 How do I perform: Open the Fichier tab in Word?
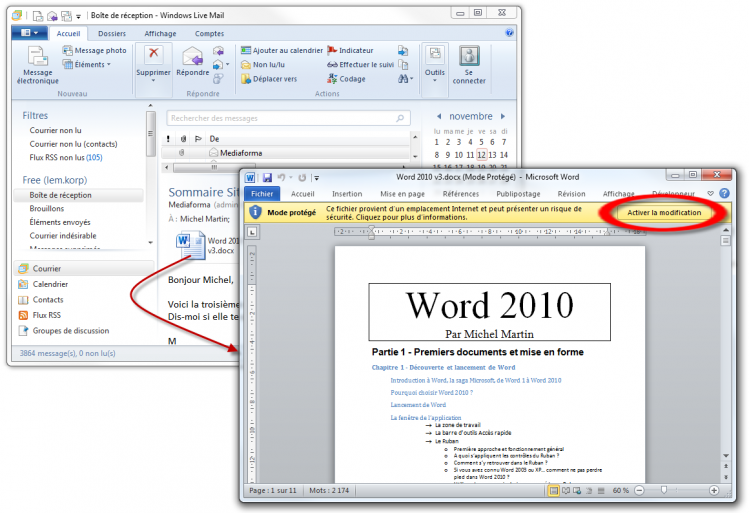pos(262,193)
